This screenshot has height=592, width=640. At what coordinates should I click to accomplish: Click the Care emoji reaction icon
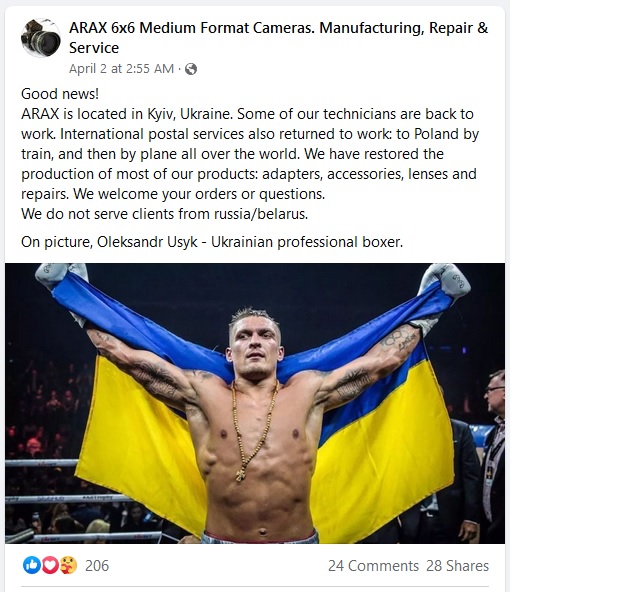pos(67,566)
